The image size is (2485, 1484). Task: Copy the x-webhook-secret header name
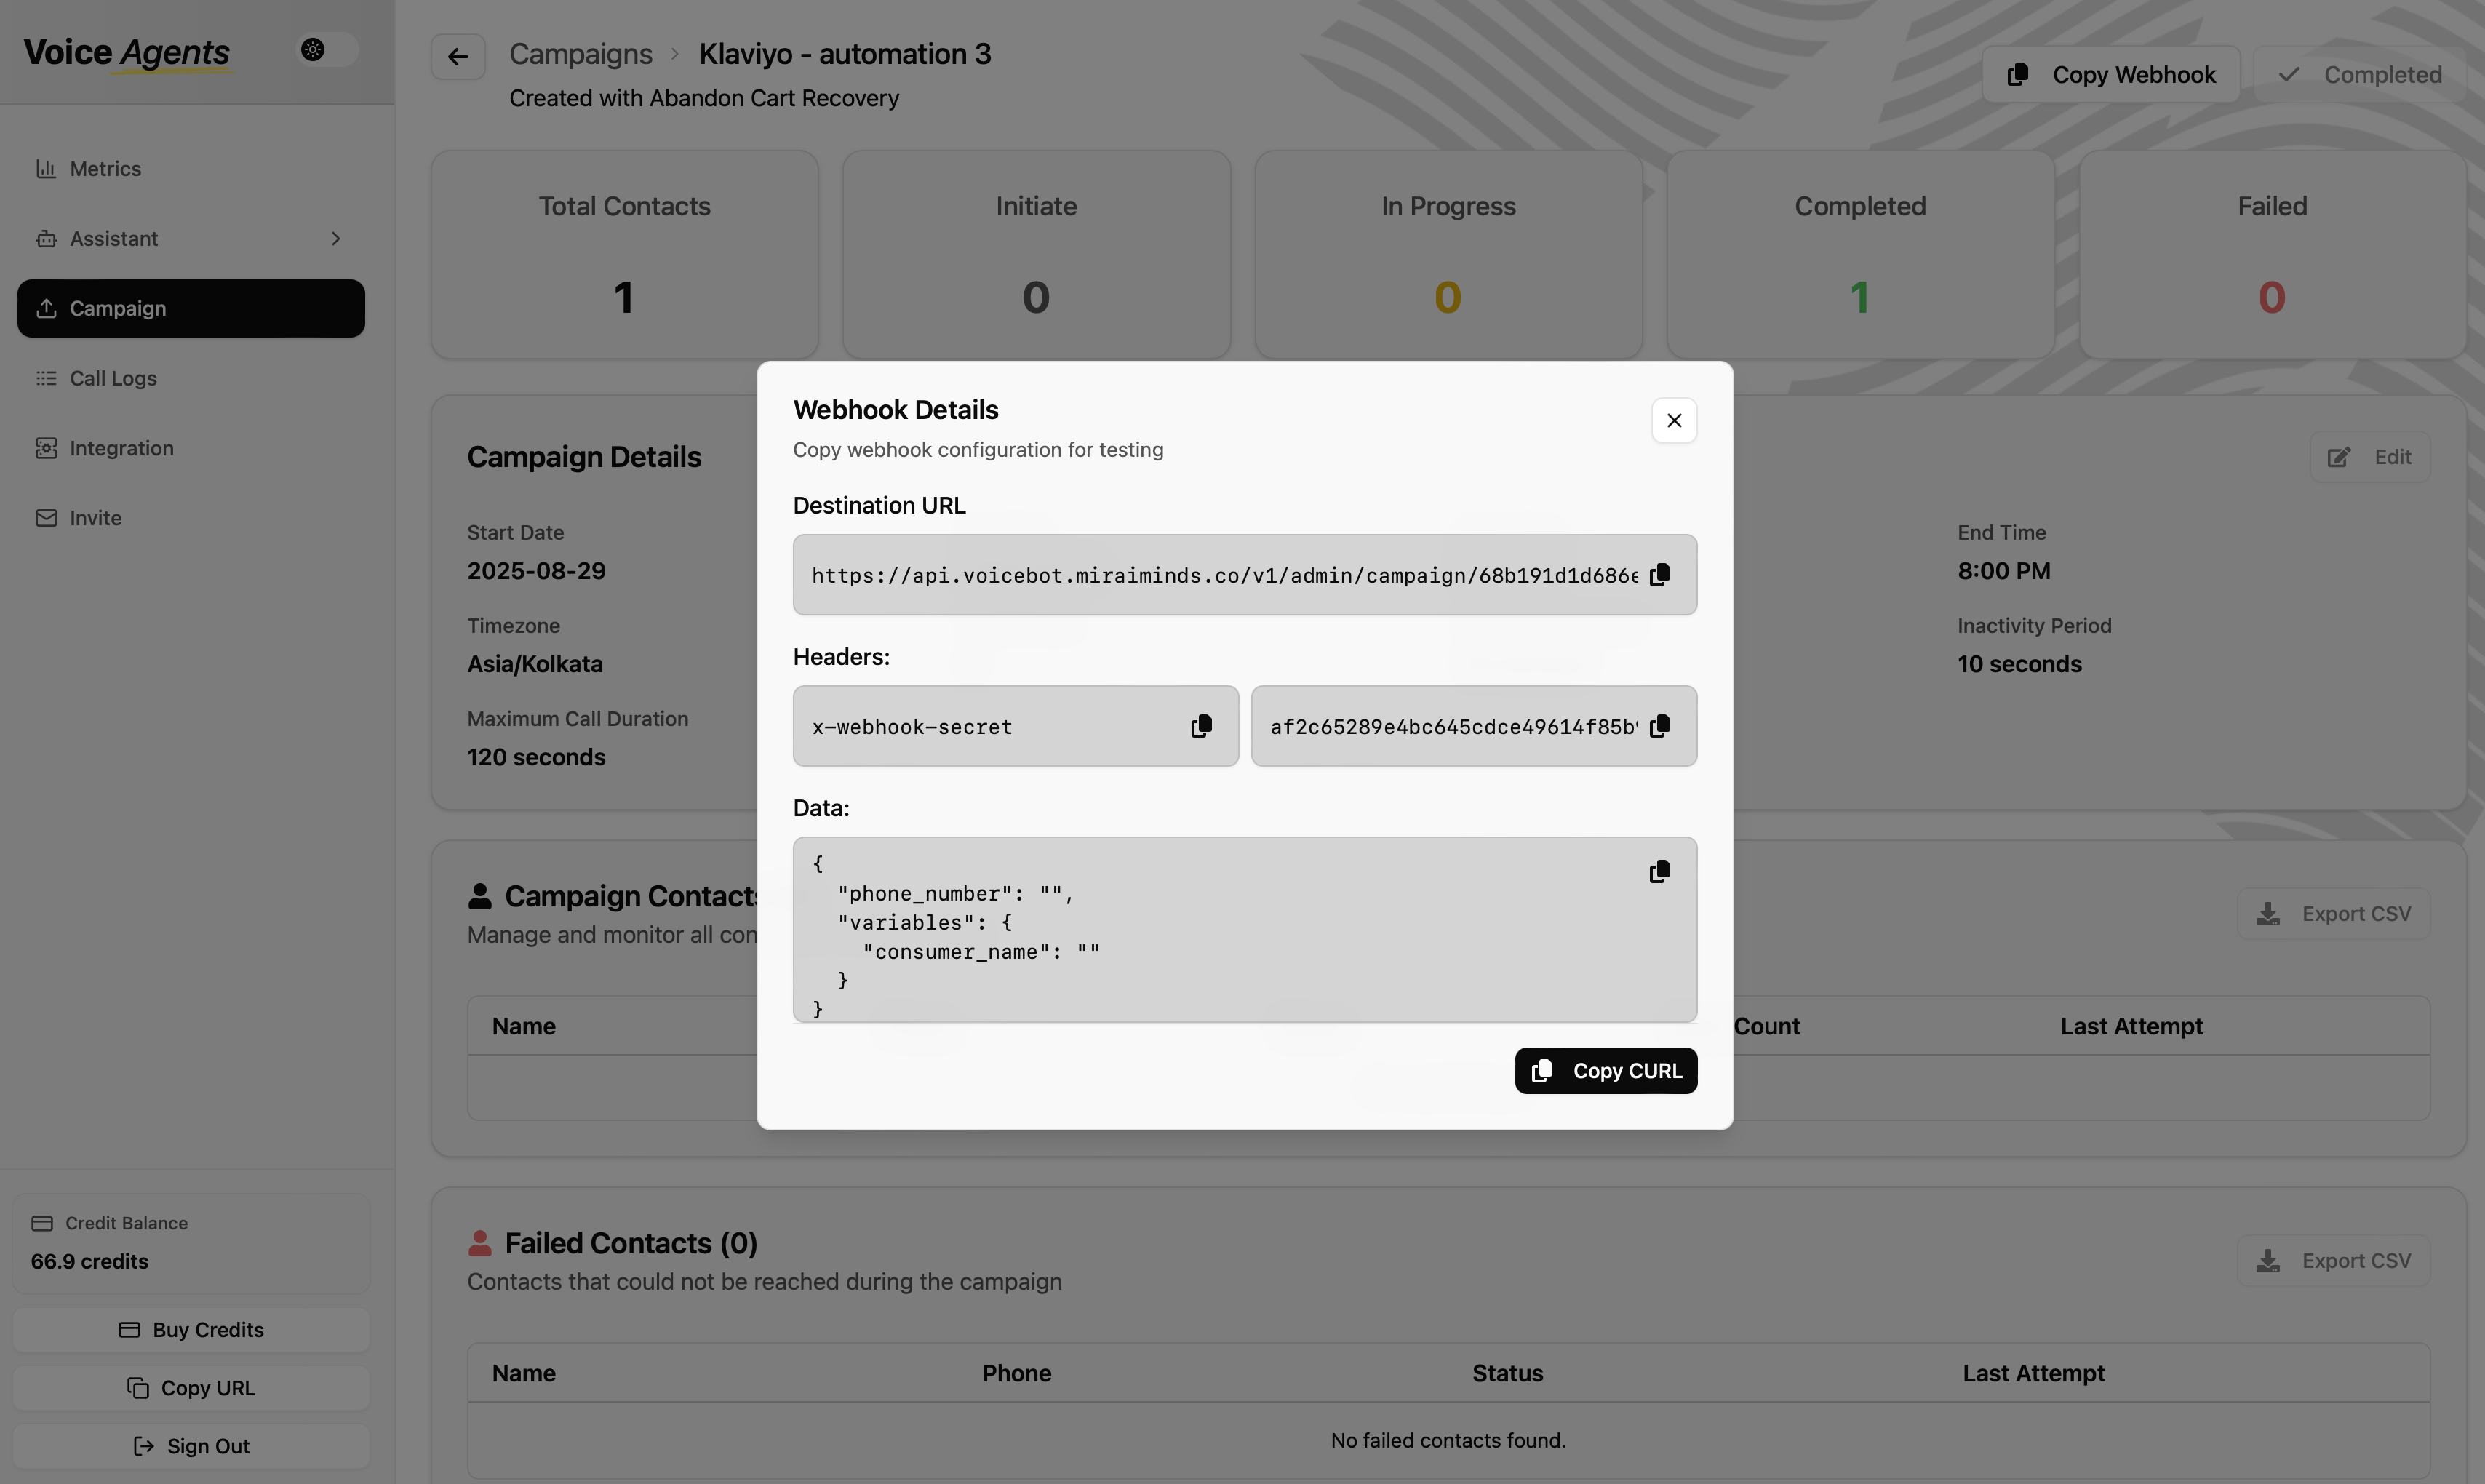(1200, 725)
